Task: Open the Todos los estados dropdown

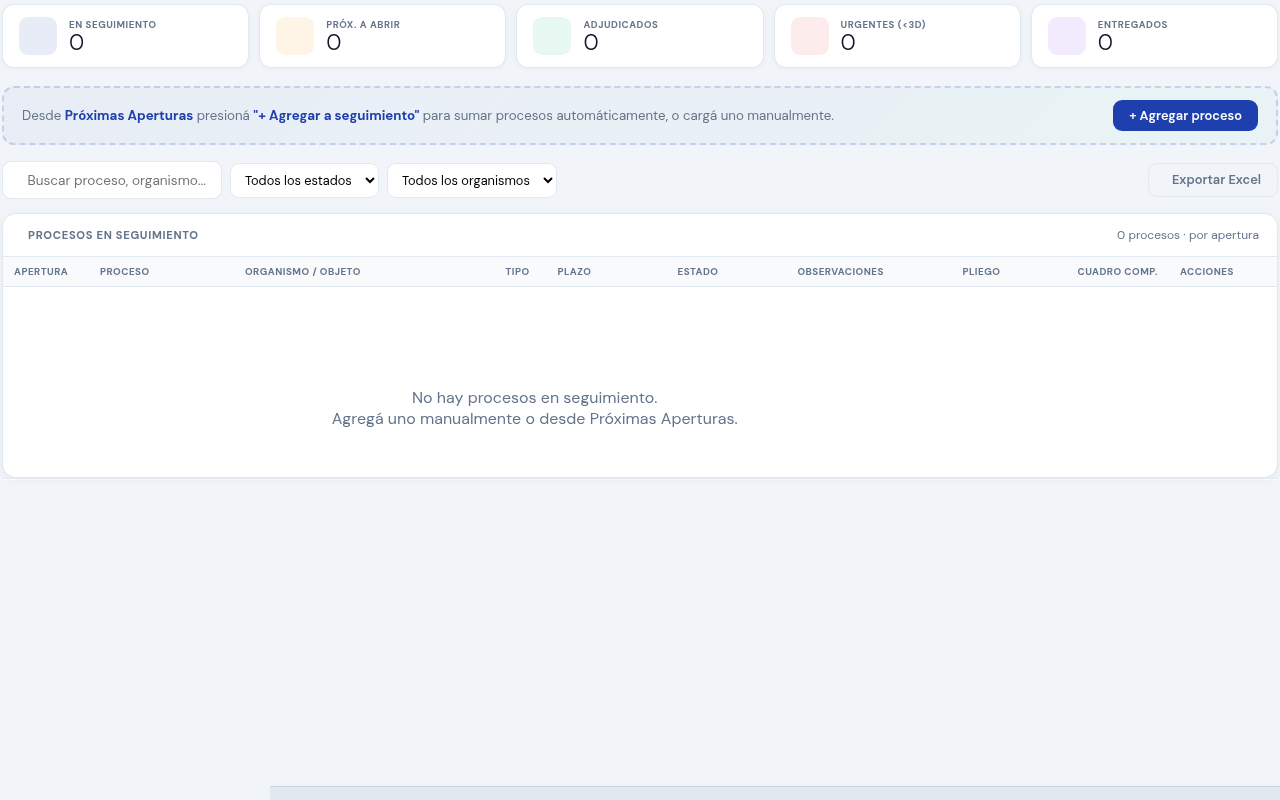Action: coord(304,180)
